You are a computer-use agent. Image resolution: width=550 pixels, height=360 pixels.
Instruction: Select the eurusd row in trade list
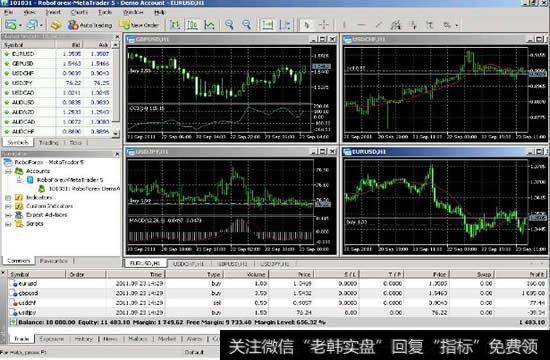(x=277, y=284)
